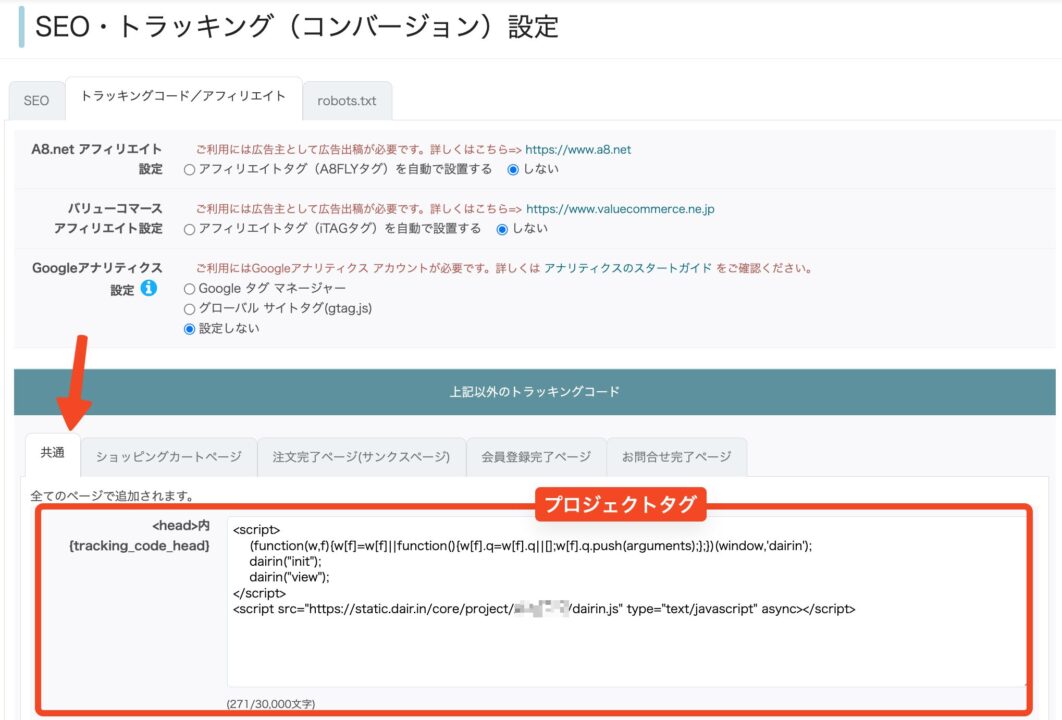Click the Google Analytics info icon
This screenshot has height=720, width=1062.
[x=148, y=289]
